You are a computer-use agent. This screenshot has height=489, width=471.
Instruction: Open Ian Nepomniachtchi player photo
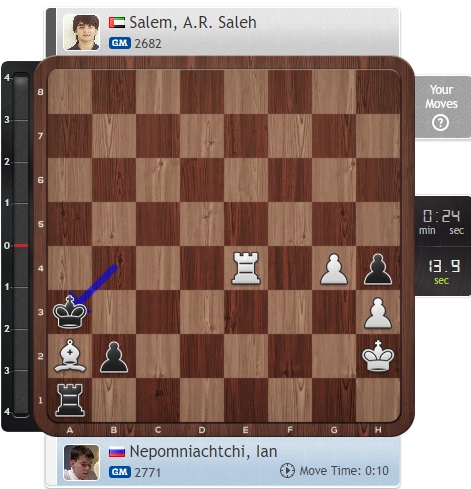click(x=82, y=462)
